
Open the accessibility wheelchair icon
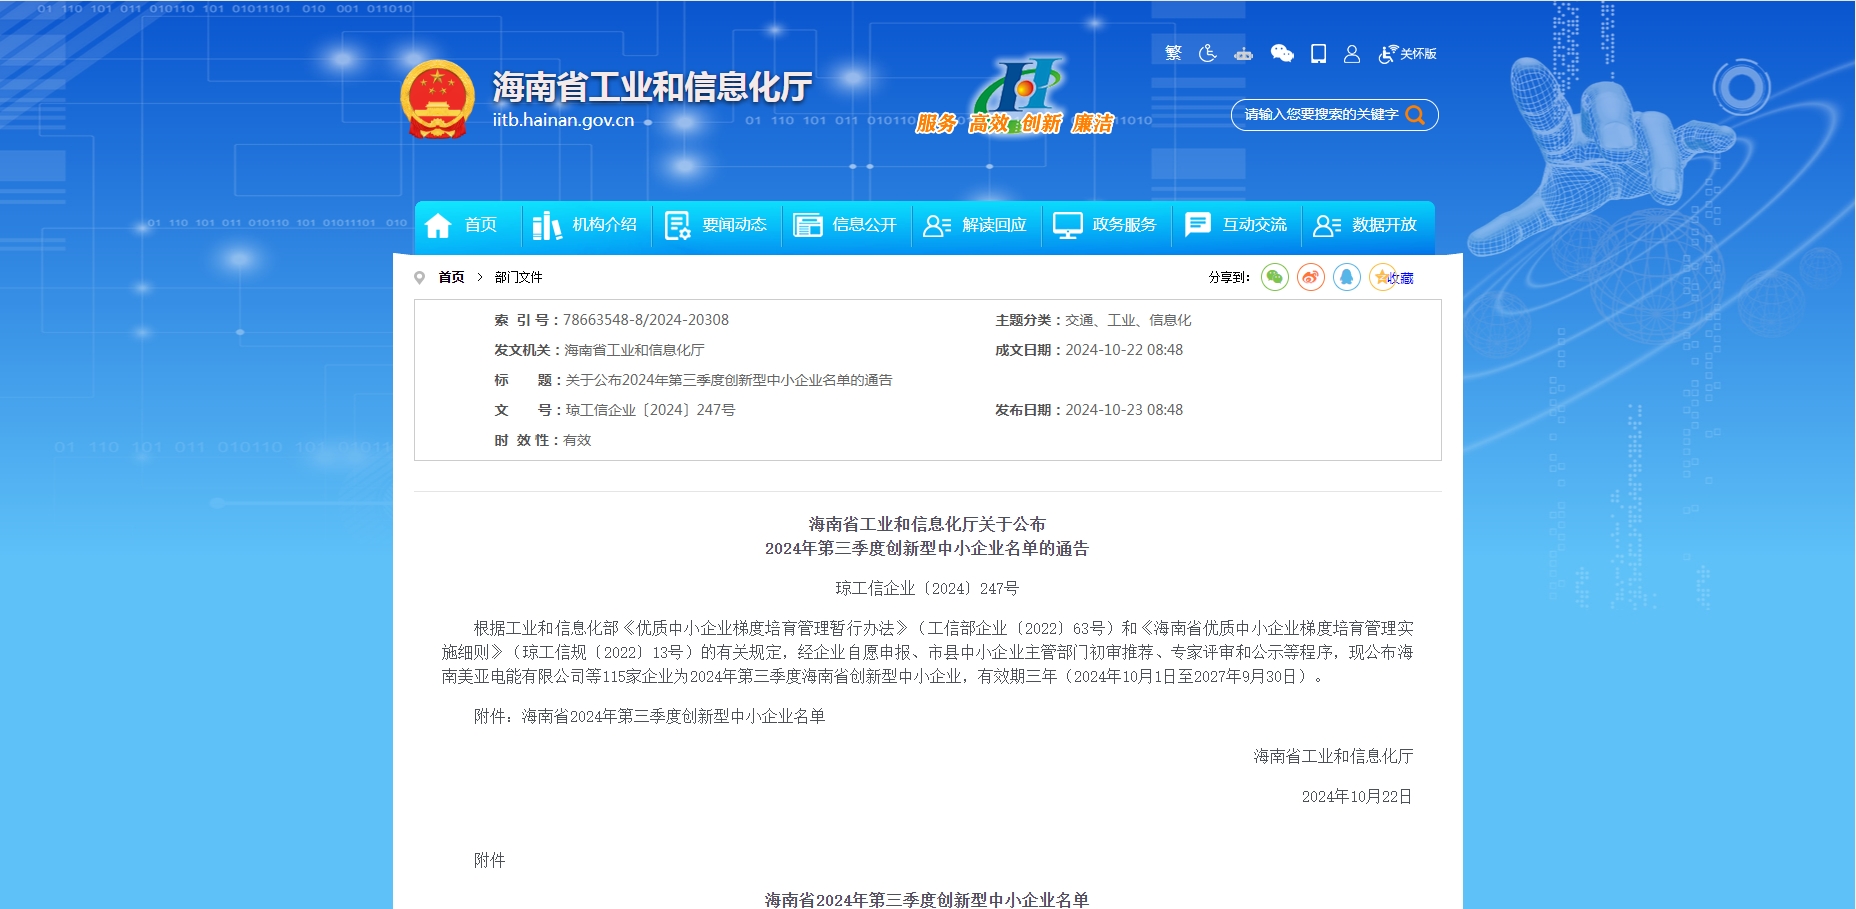click(x=1208, y=53)
